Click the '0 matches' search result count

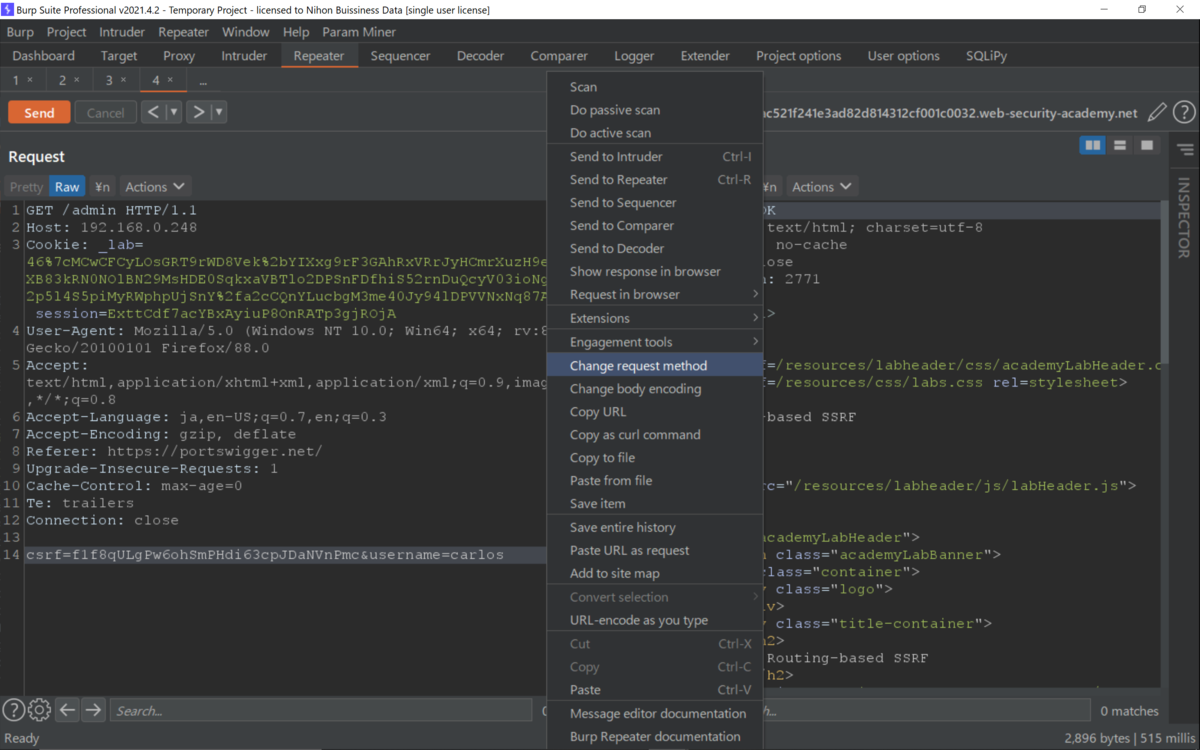(1129, 711)
